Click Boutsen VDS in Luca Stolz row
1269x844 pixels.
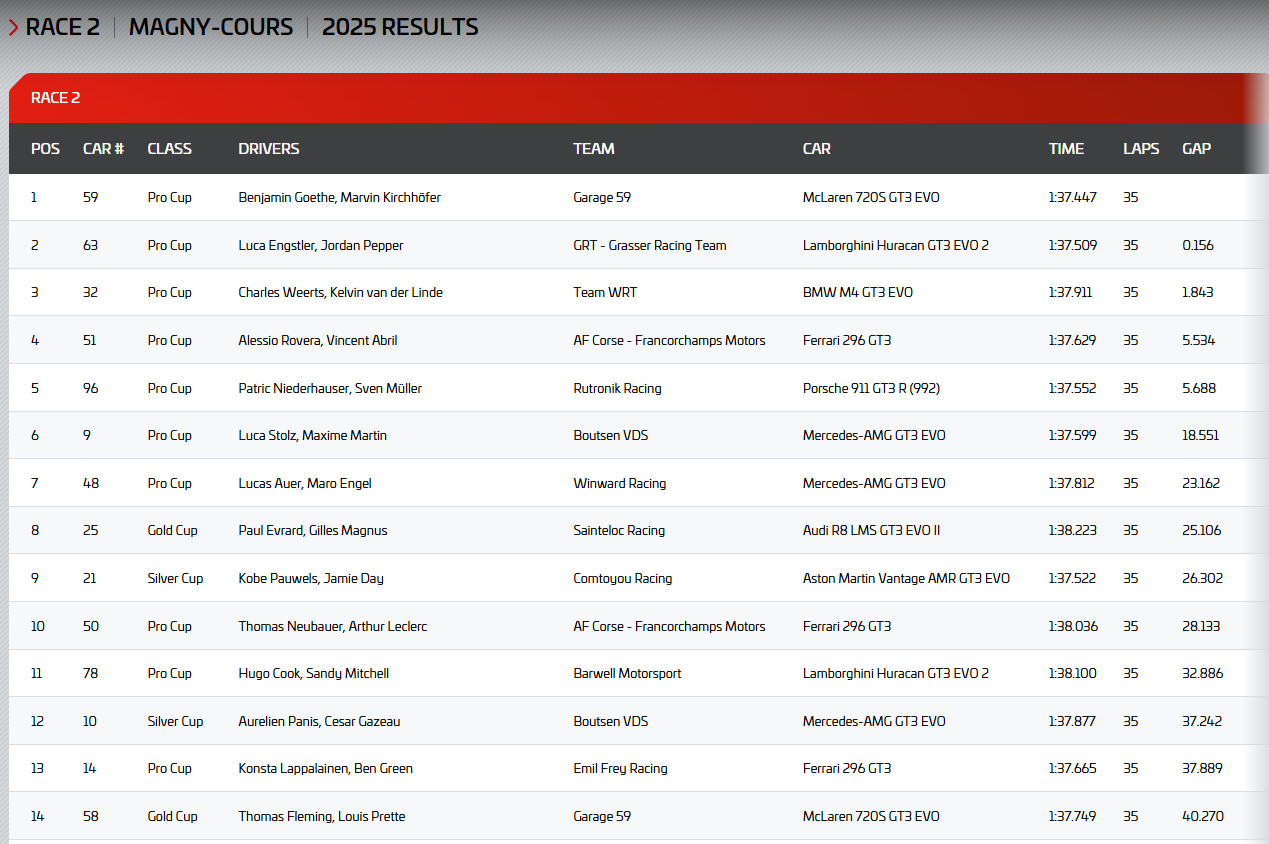610,436
